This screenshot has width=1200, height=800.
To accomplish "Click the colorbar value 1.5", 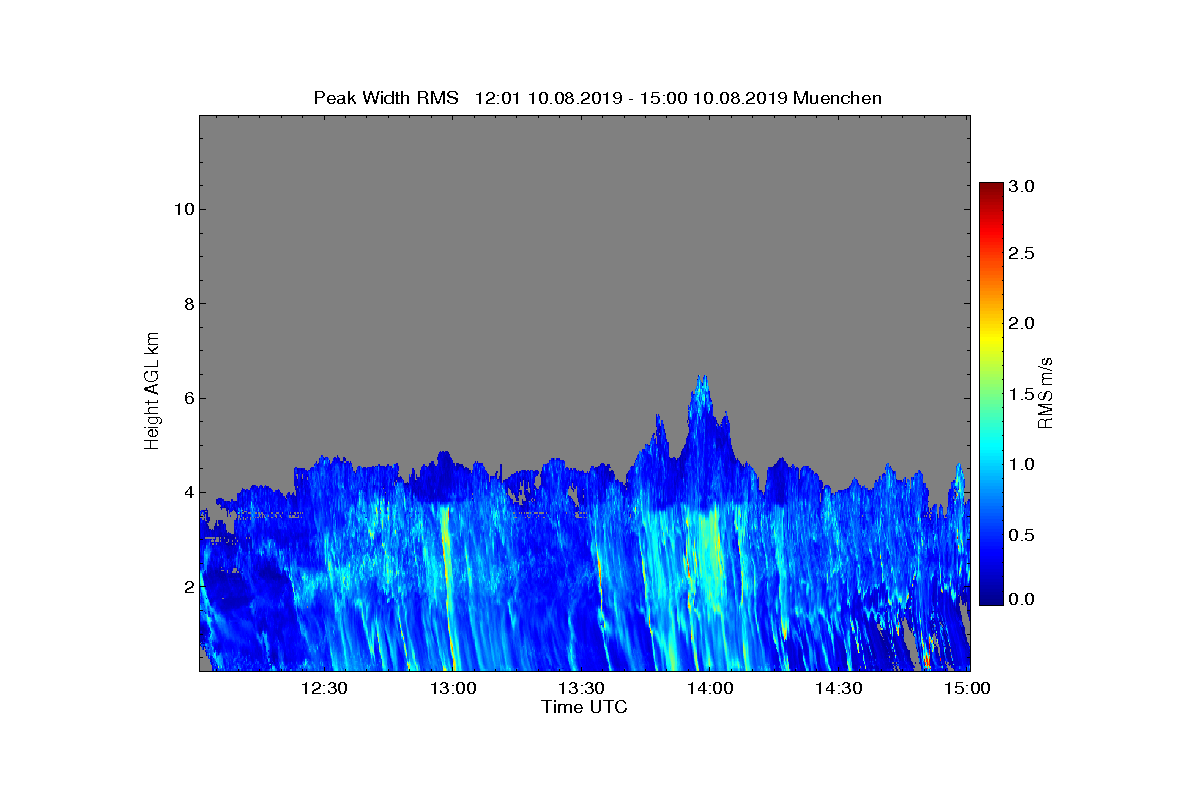I will click(x=1021, y=395).
